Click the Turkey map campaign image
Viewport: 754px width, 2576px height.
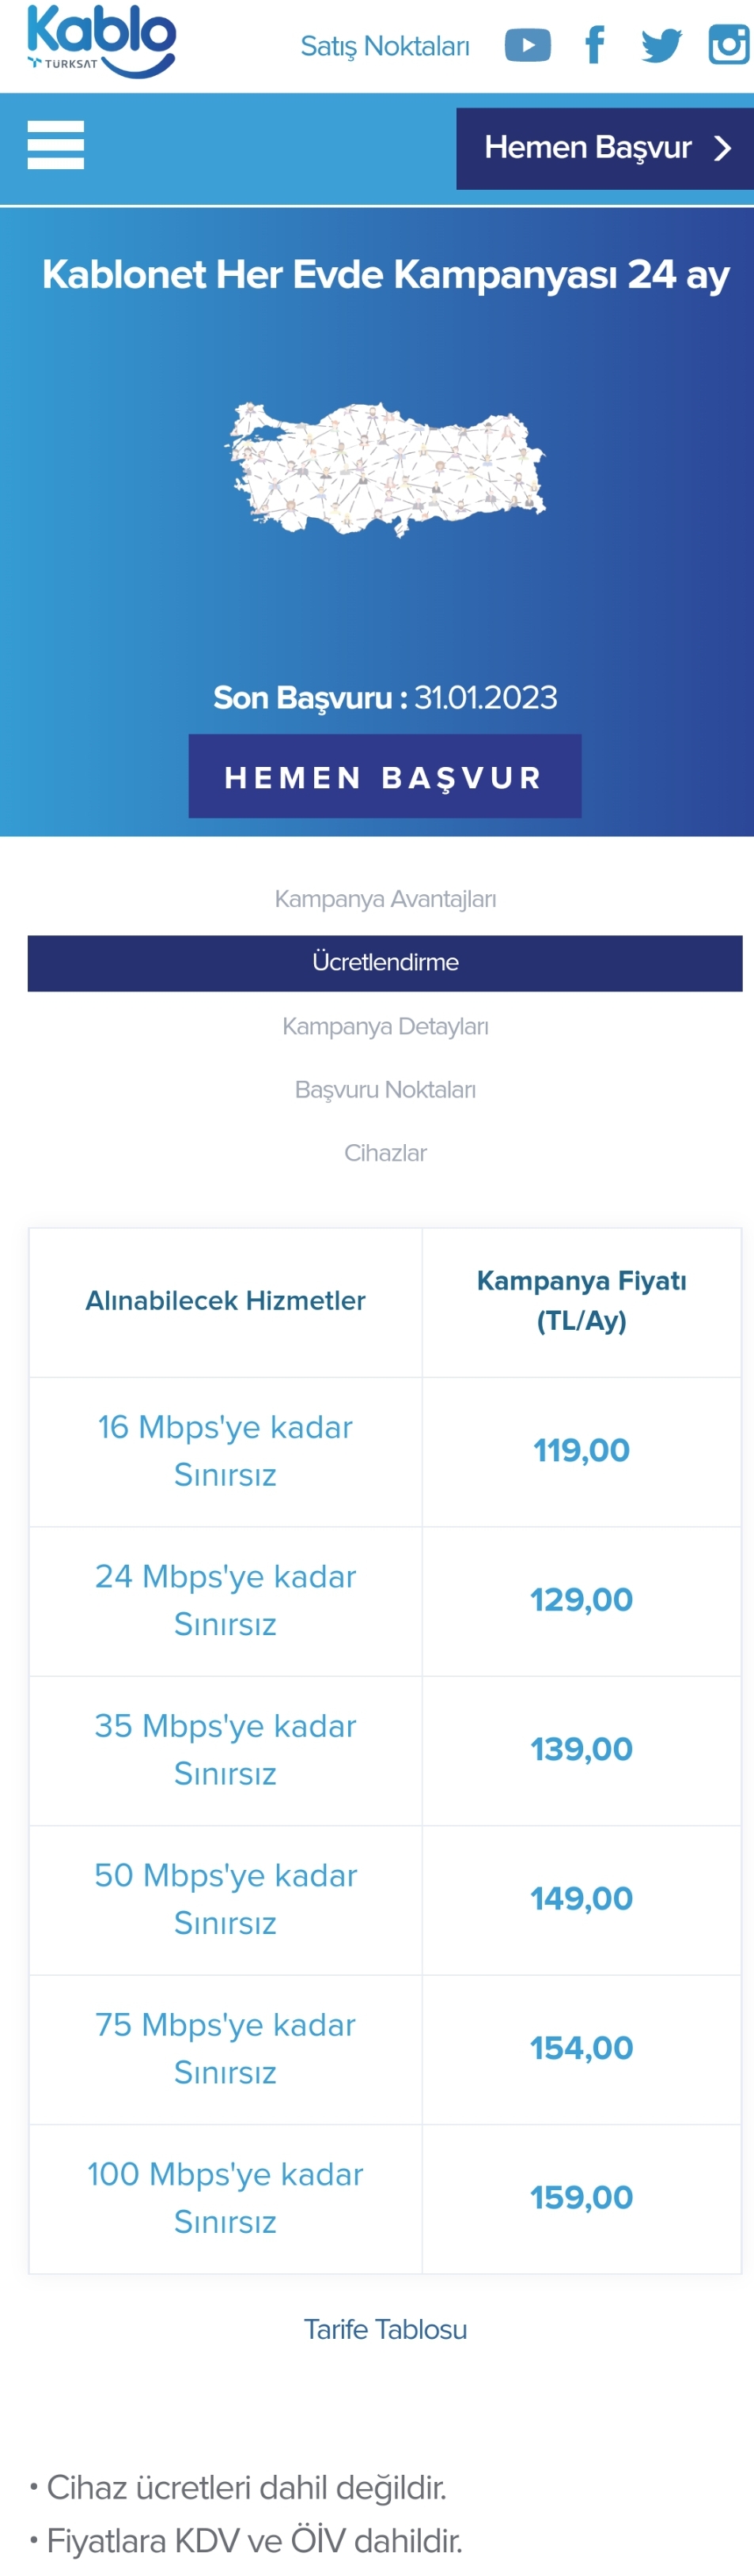click(x=385, y=468)
